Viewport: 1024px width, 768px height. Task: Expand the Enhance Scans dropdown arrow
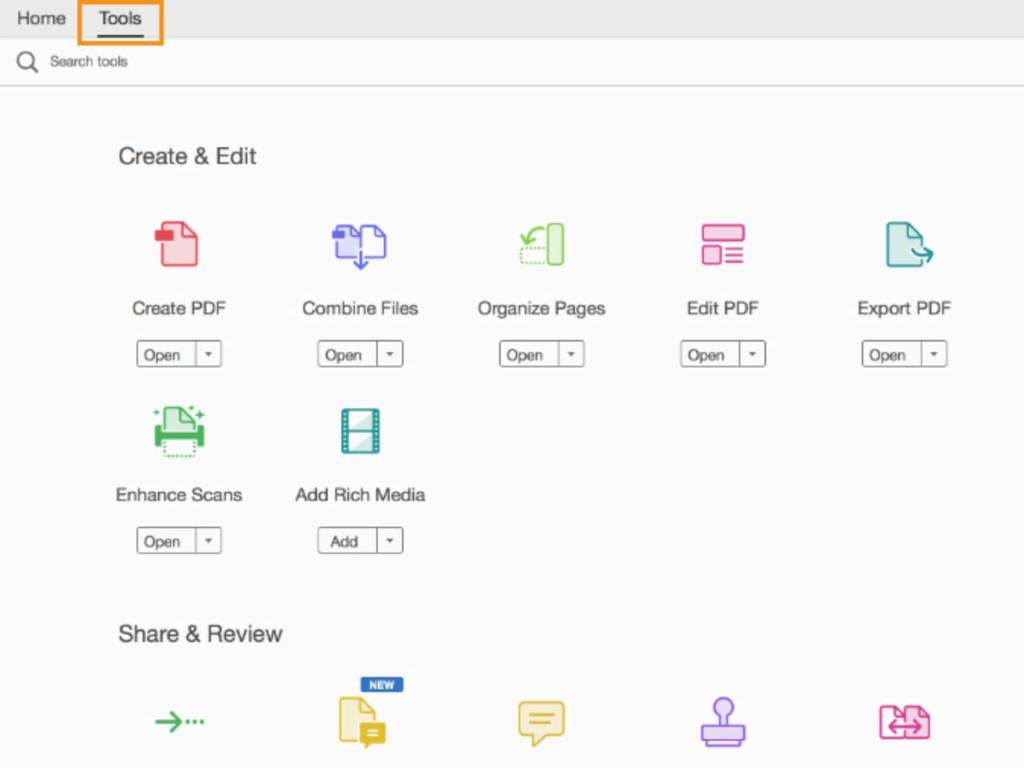(208, 541)
